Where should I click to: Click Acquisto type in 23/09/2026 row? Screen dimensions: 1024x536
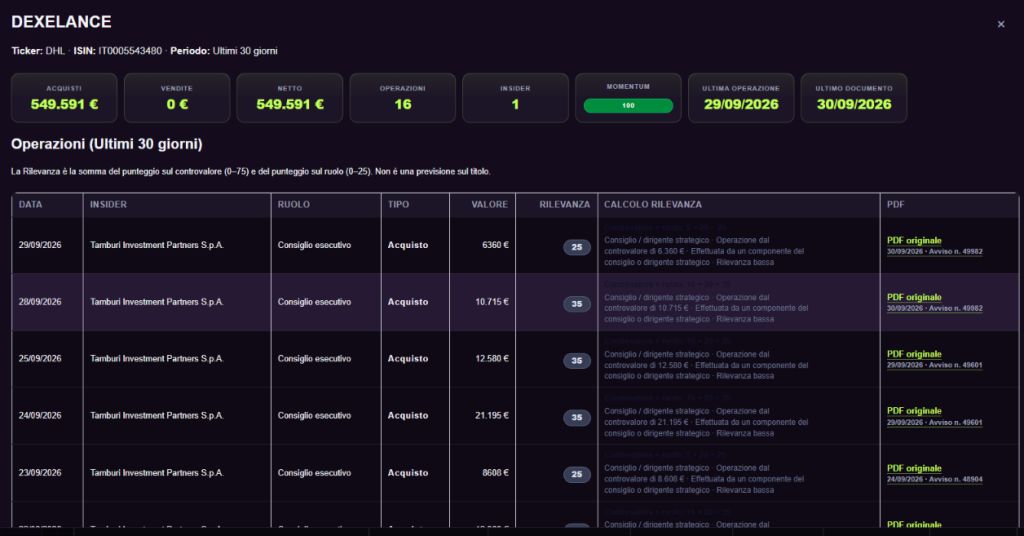coord(408,473)
